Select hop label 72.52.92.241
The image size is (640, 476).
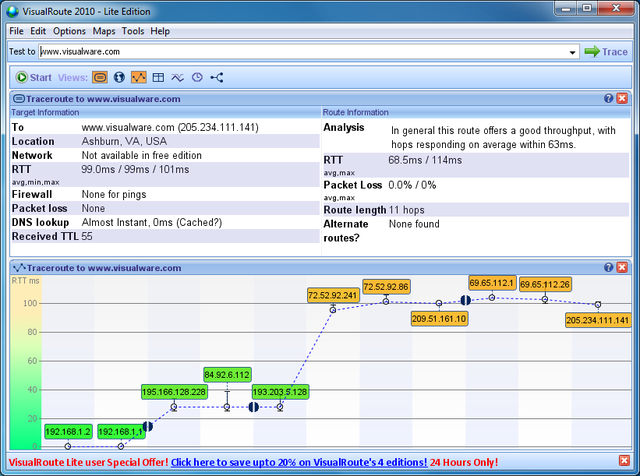(333, 295)
